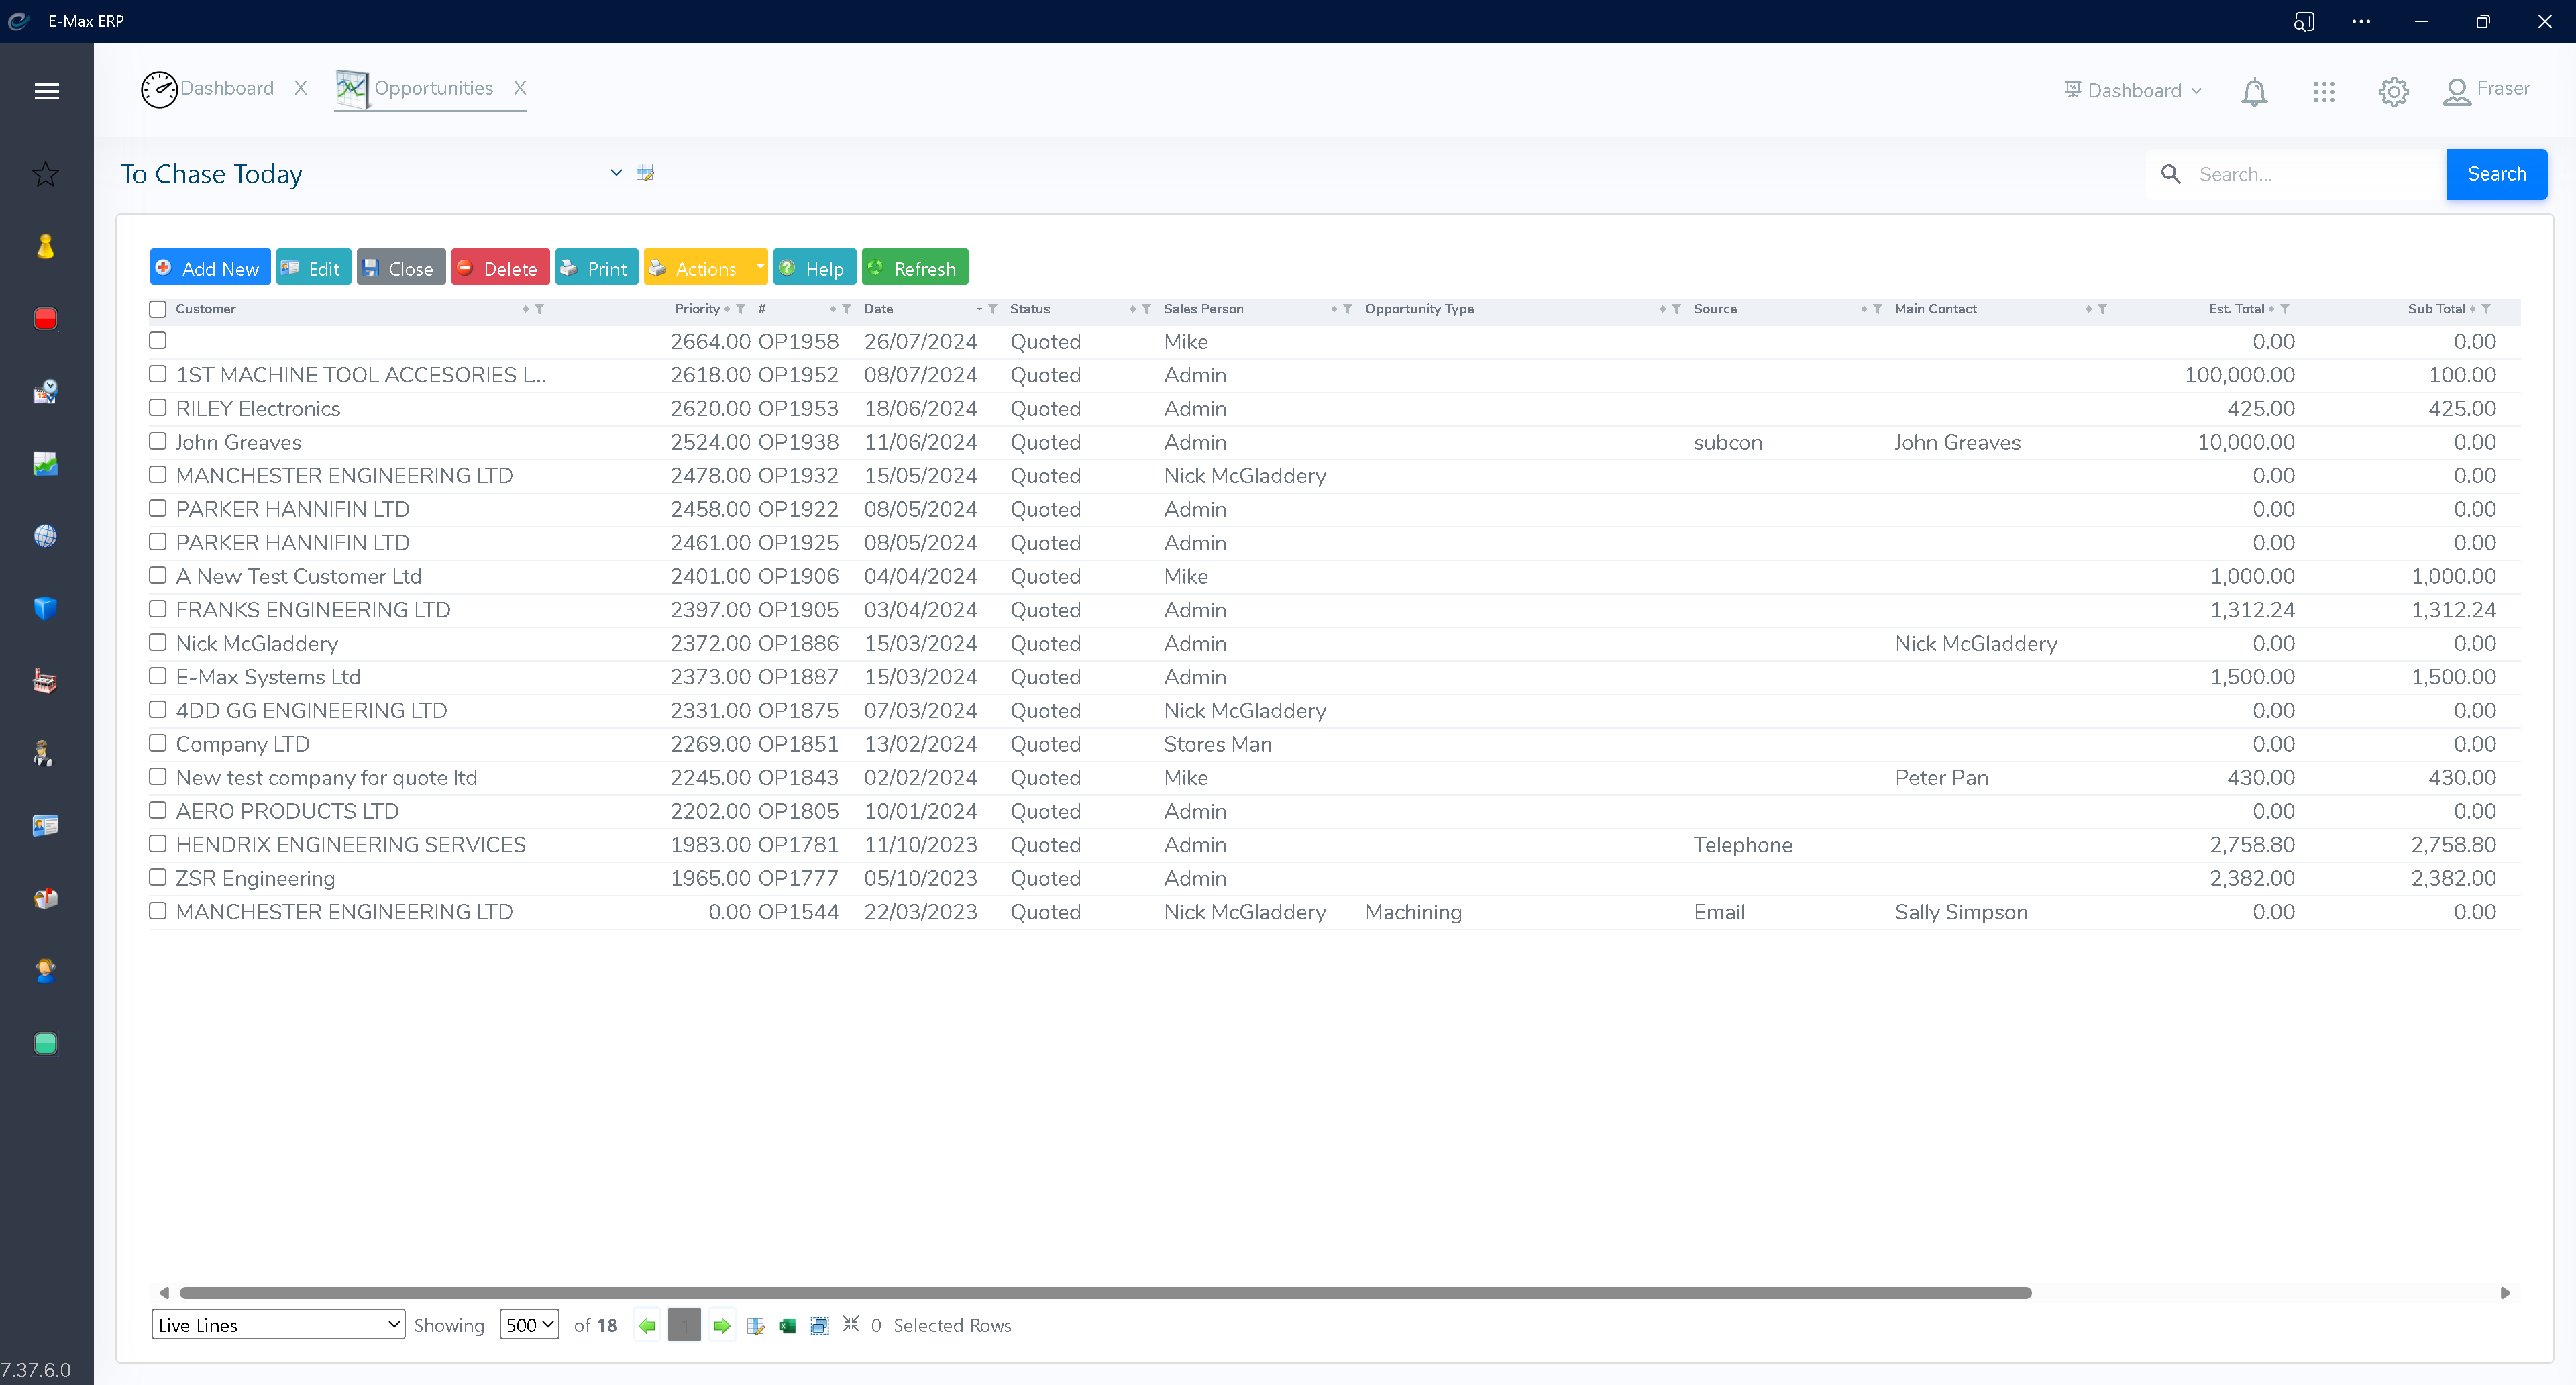Click the Add New opportunity button
This screenshot has height=1385, width=2576.
207,268
